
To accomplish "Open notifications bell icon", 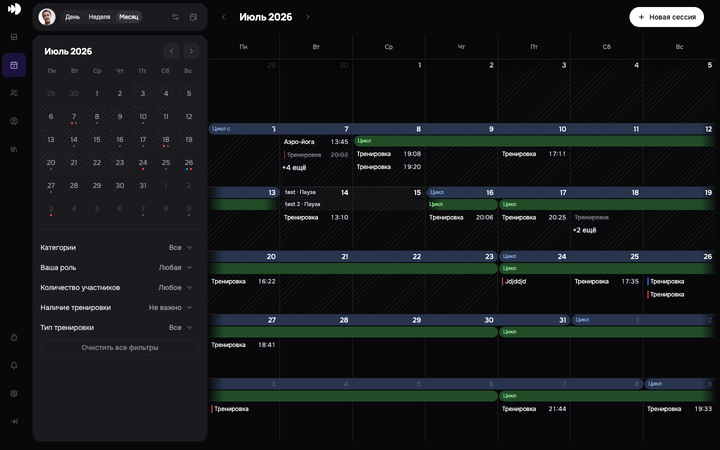I will click(14, 366).
